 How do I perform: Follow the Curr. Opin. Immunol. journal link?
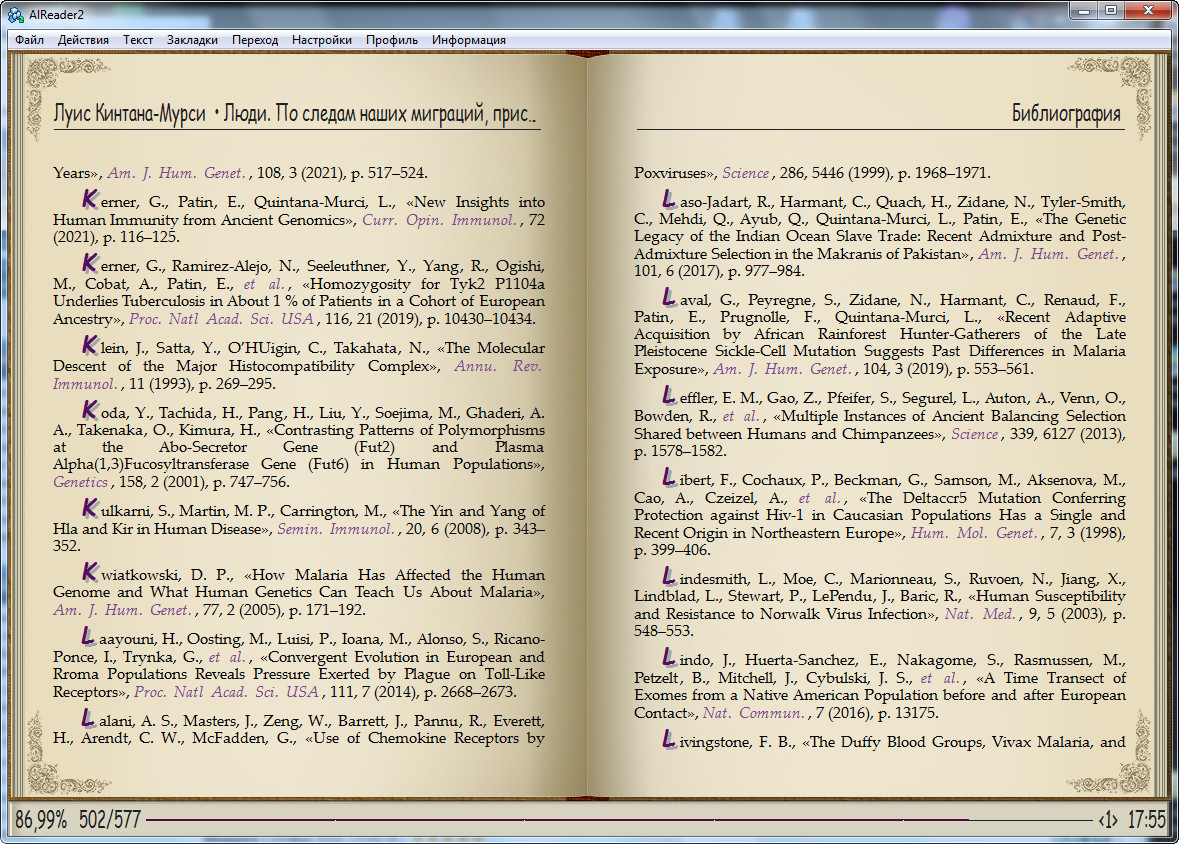click(439, 219)
